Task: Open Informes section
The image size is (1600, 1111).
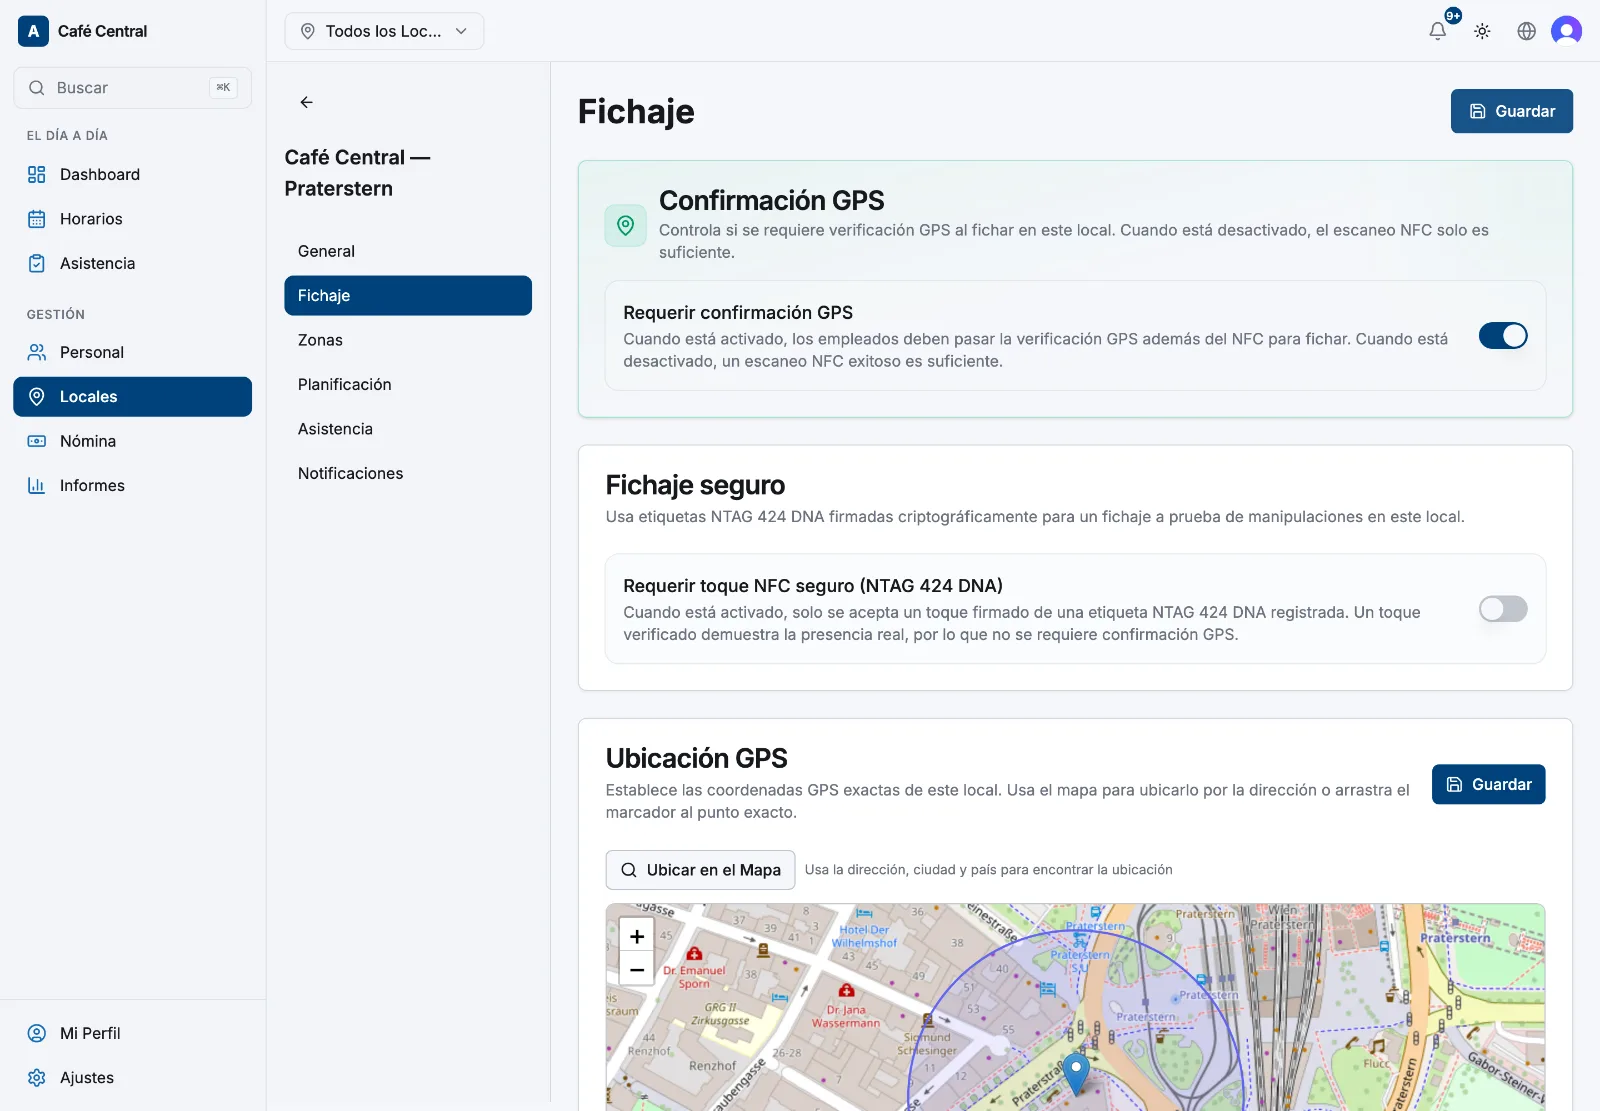Action: (x=132, y=485)
